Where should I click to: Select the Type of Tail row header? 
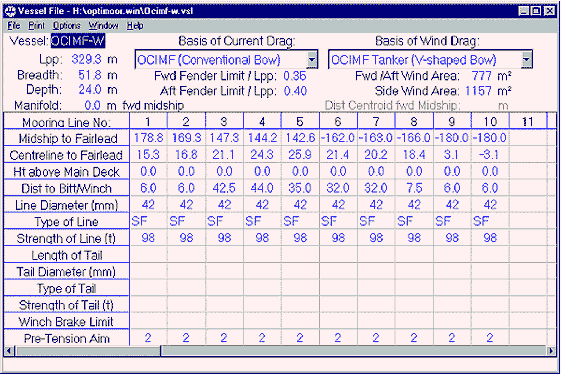(x=67, y=288)
